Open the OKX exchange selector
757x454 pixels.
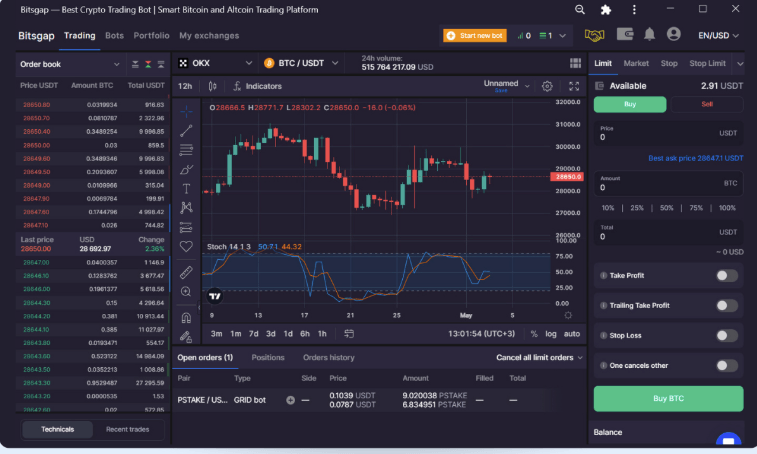pos(215,63)
